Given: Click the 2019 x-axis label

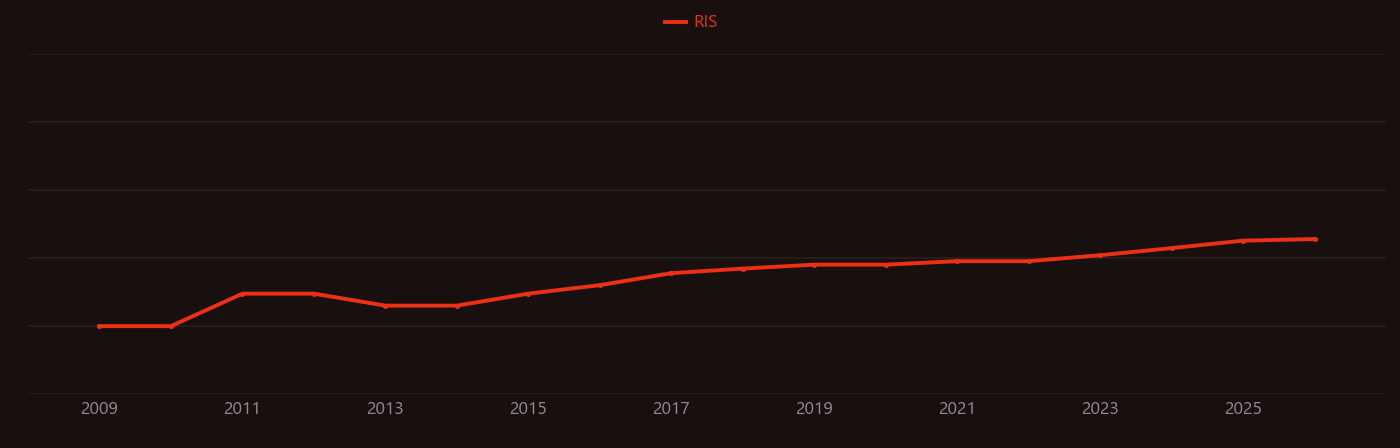Looking at the screenshot, I should coord(814,409).
